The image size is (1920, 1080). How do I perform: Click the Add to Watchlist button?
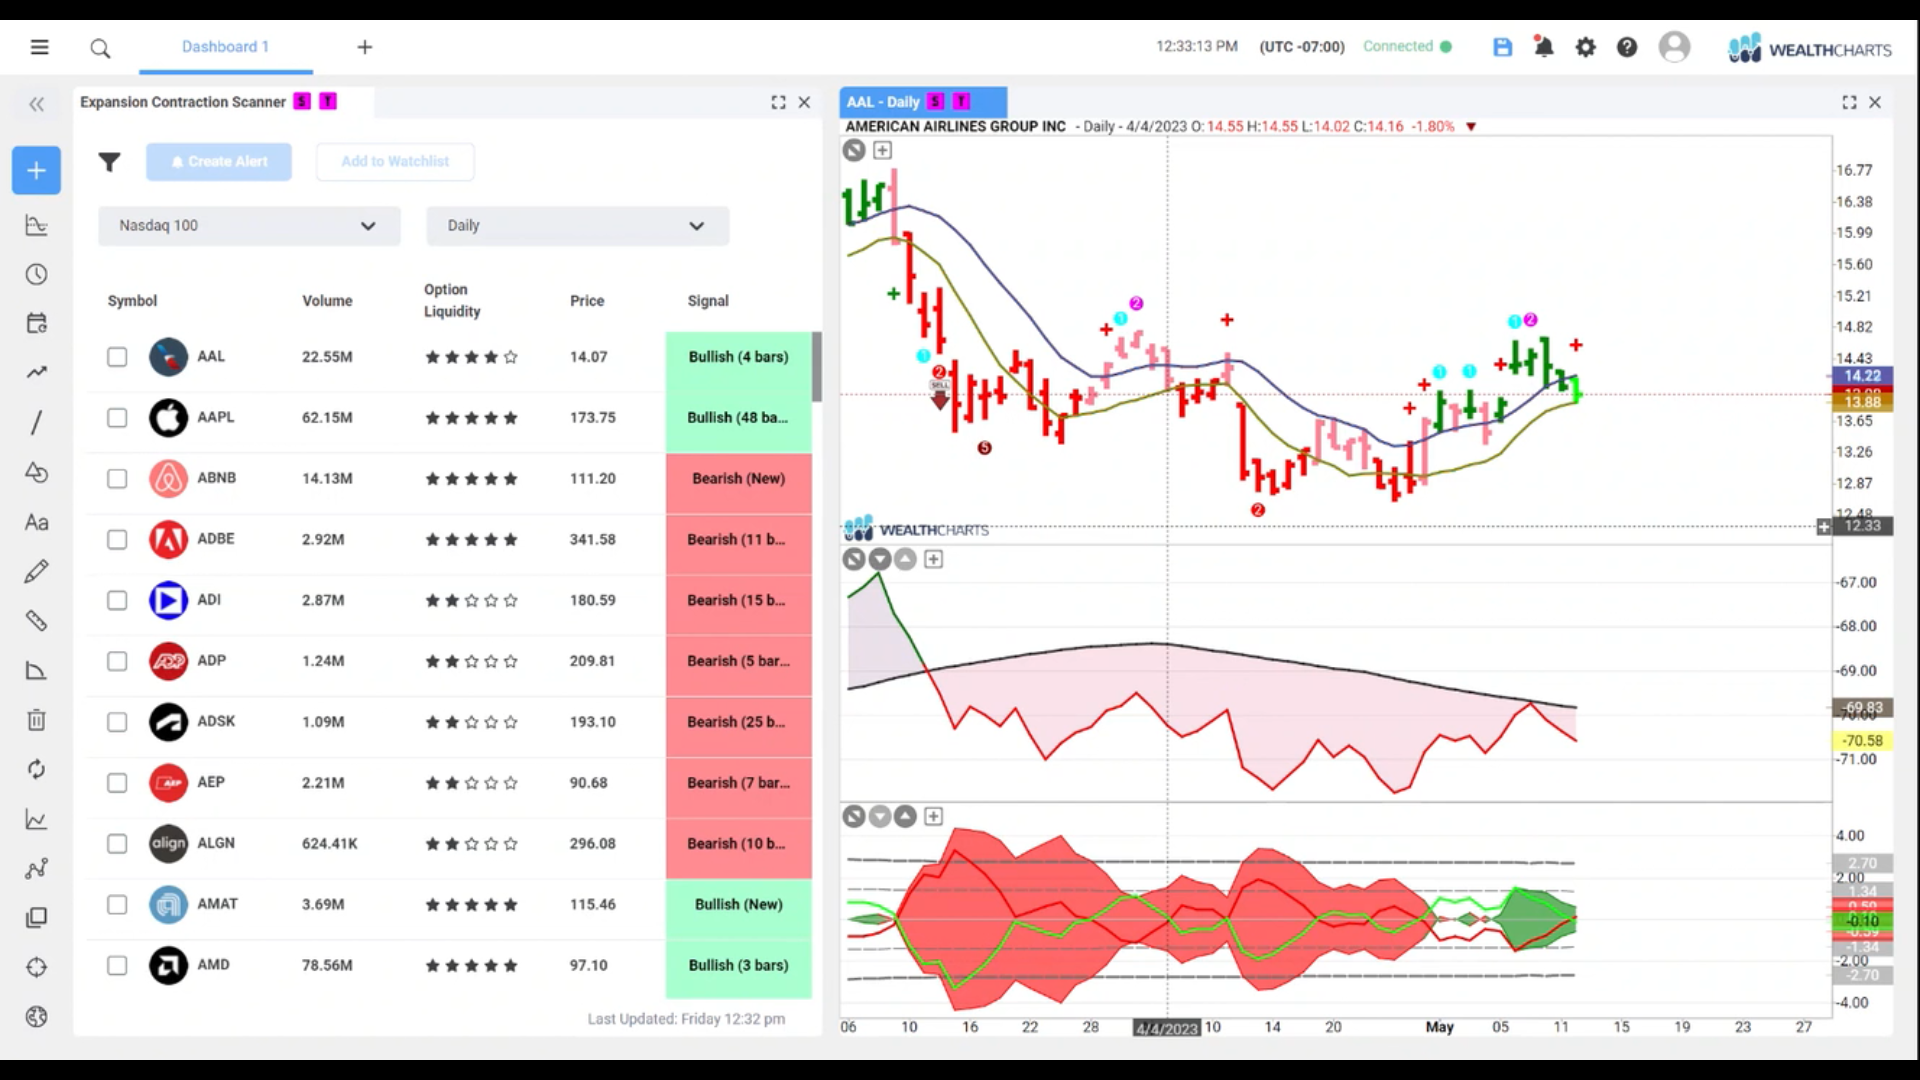coord(395,162)
